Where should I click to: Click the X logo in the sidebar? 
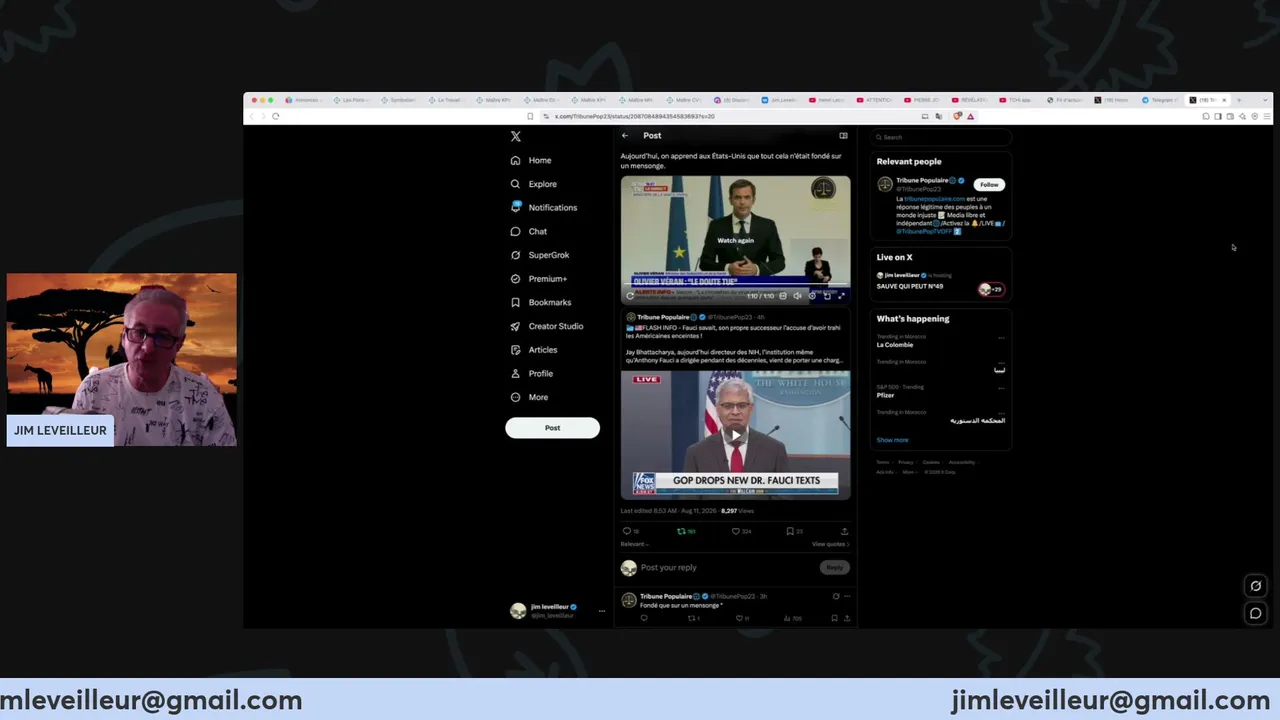pyautogui.click(x=516, y=136)
